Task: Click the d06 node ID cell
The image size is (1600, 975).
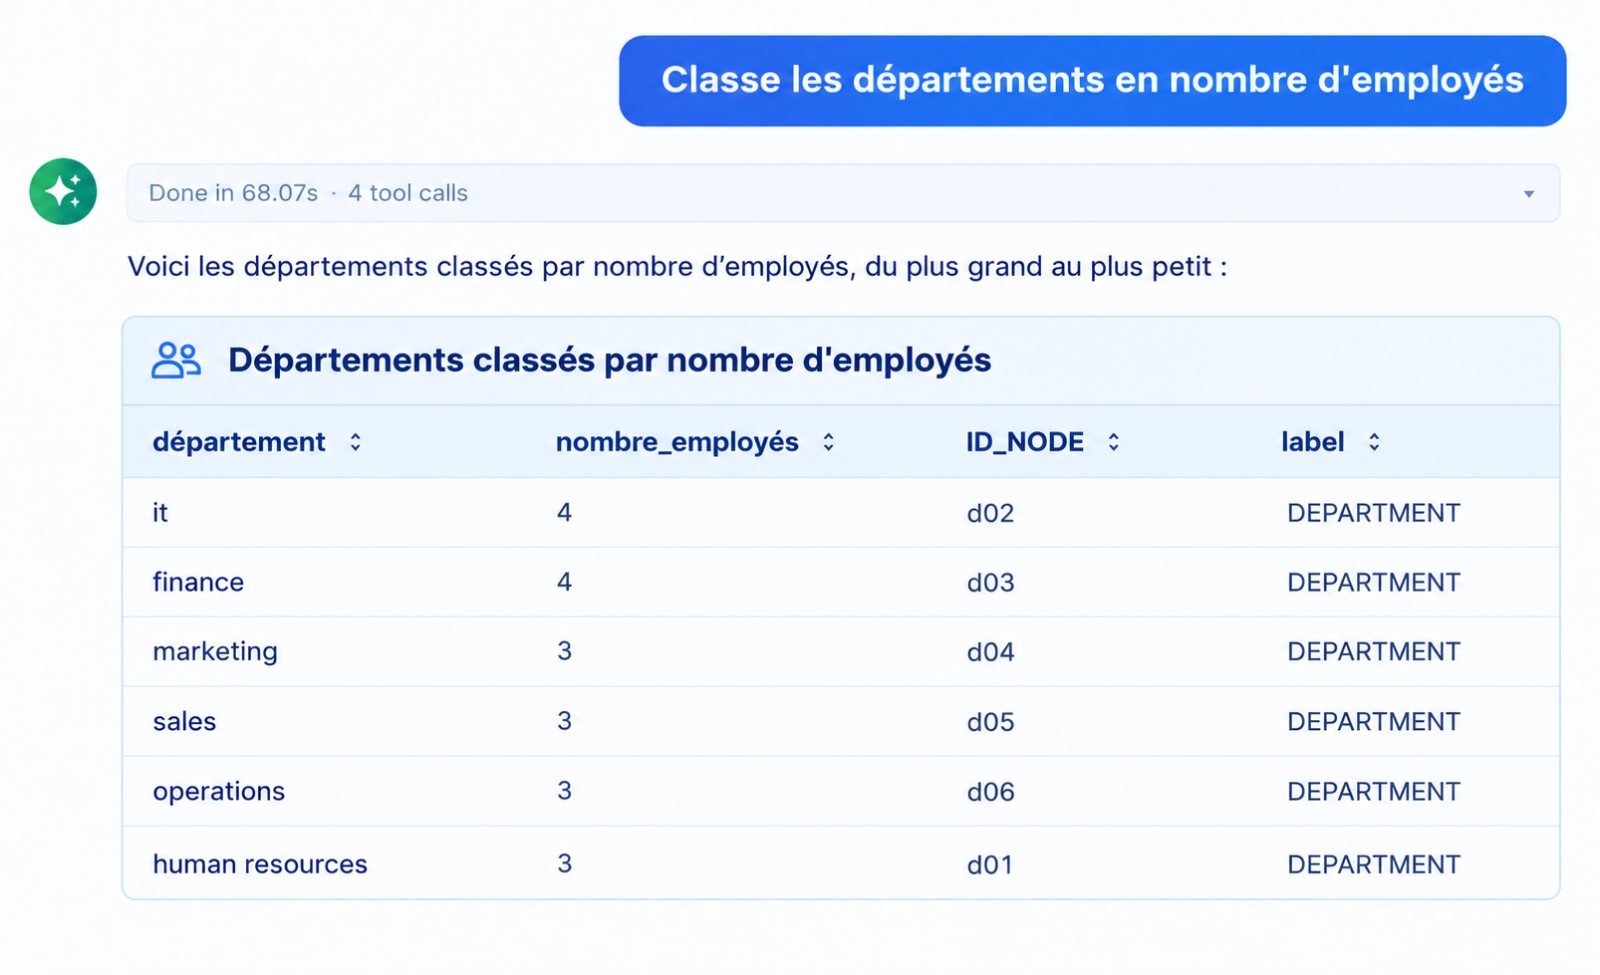Action: click(990, 793)
